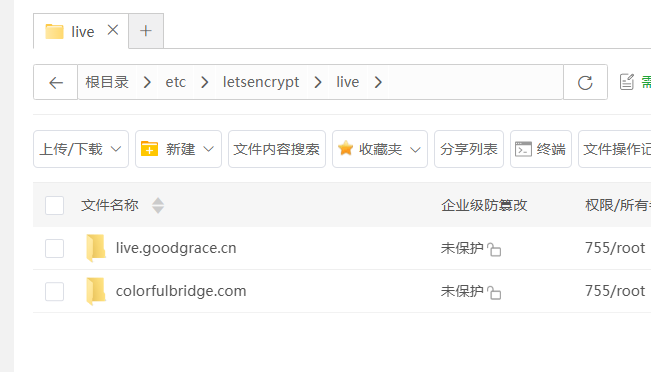Expand the 收藏夹 favorites dropdown
The height and width of the screenshot is (372, 651).
pyautogui.click(x=380, y=149)
